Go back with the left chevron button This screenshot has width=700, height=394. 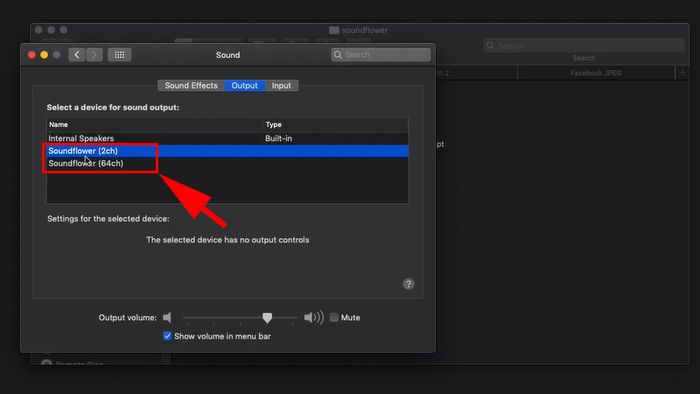(77, 55)
